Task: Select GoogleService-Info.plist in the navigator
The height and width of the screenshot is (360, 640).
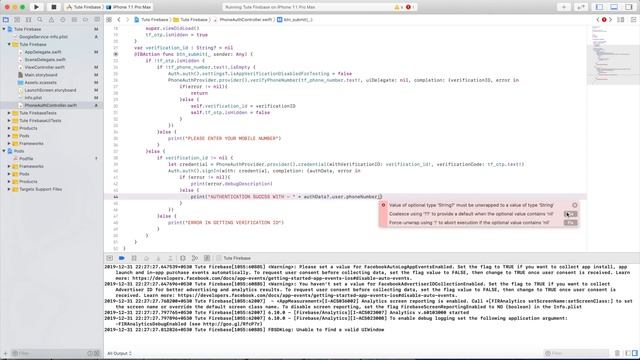Action: [x=42, y=37]
